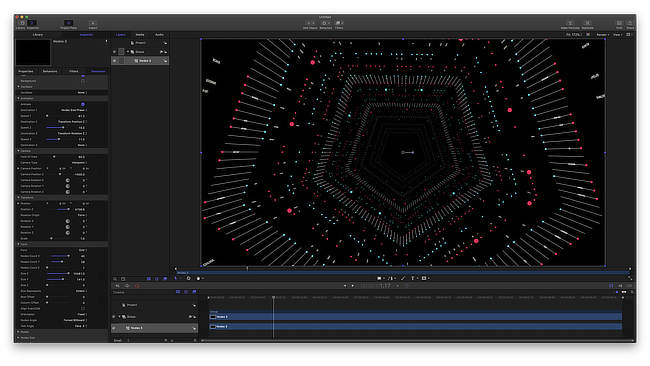This screenshot has width=650, height=366.
Task: Open the Render dropdown above canvas
Action: 602,35
